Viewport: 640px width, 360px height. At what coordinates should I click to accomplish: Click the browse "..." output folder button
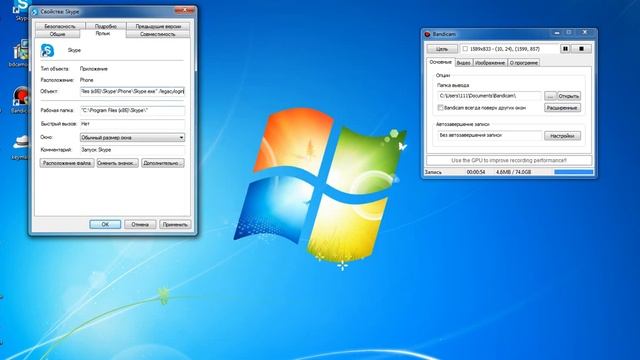(550, 96)
